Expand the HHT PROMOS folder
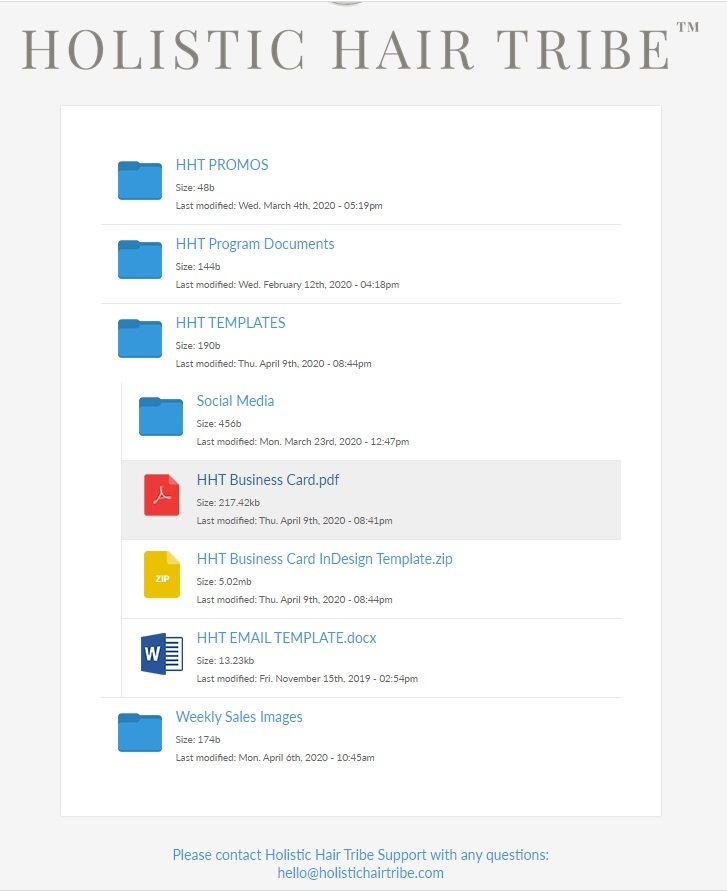The width and height of the screenshot is (727, 893). point(222,165)
